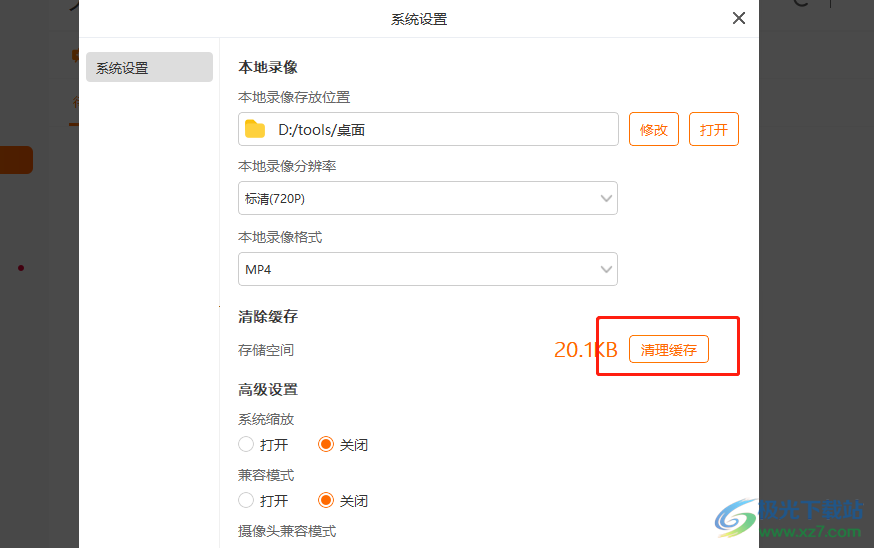Select 系统缩放 打开 radio button
Screen dimensions: 874x548
[x=246, y=444]
